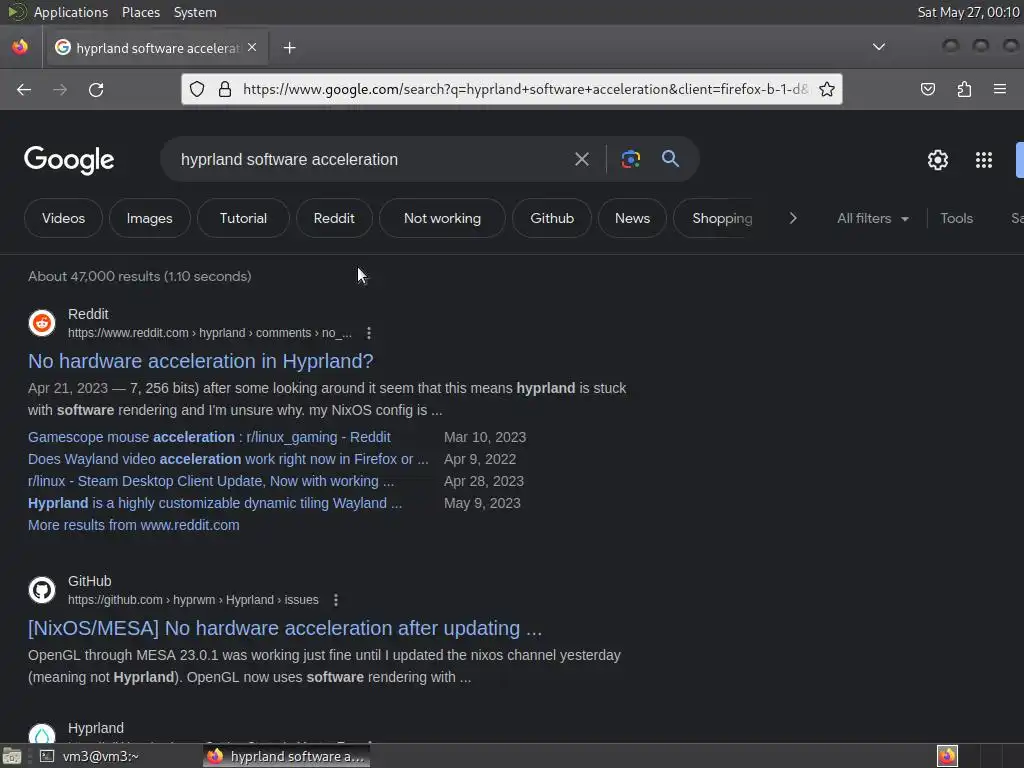
Task: Open the Tools options
Action: [x=956, y=218]
